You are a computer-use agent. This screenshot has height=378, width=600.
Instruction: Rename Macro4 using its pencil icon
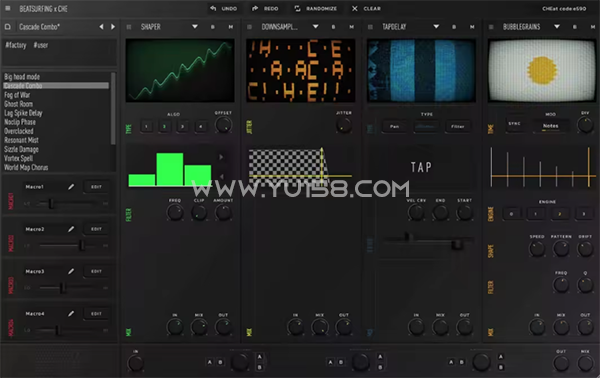click(71, 313)
